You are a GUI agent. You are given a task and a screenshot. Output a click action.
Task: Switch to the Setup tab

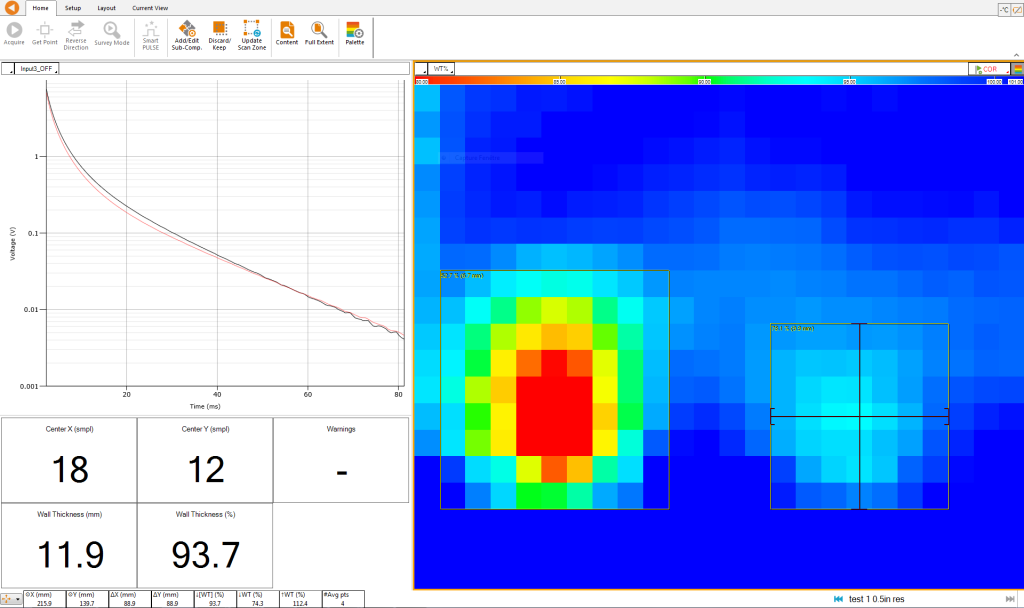[73, 8]
